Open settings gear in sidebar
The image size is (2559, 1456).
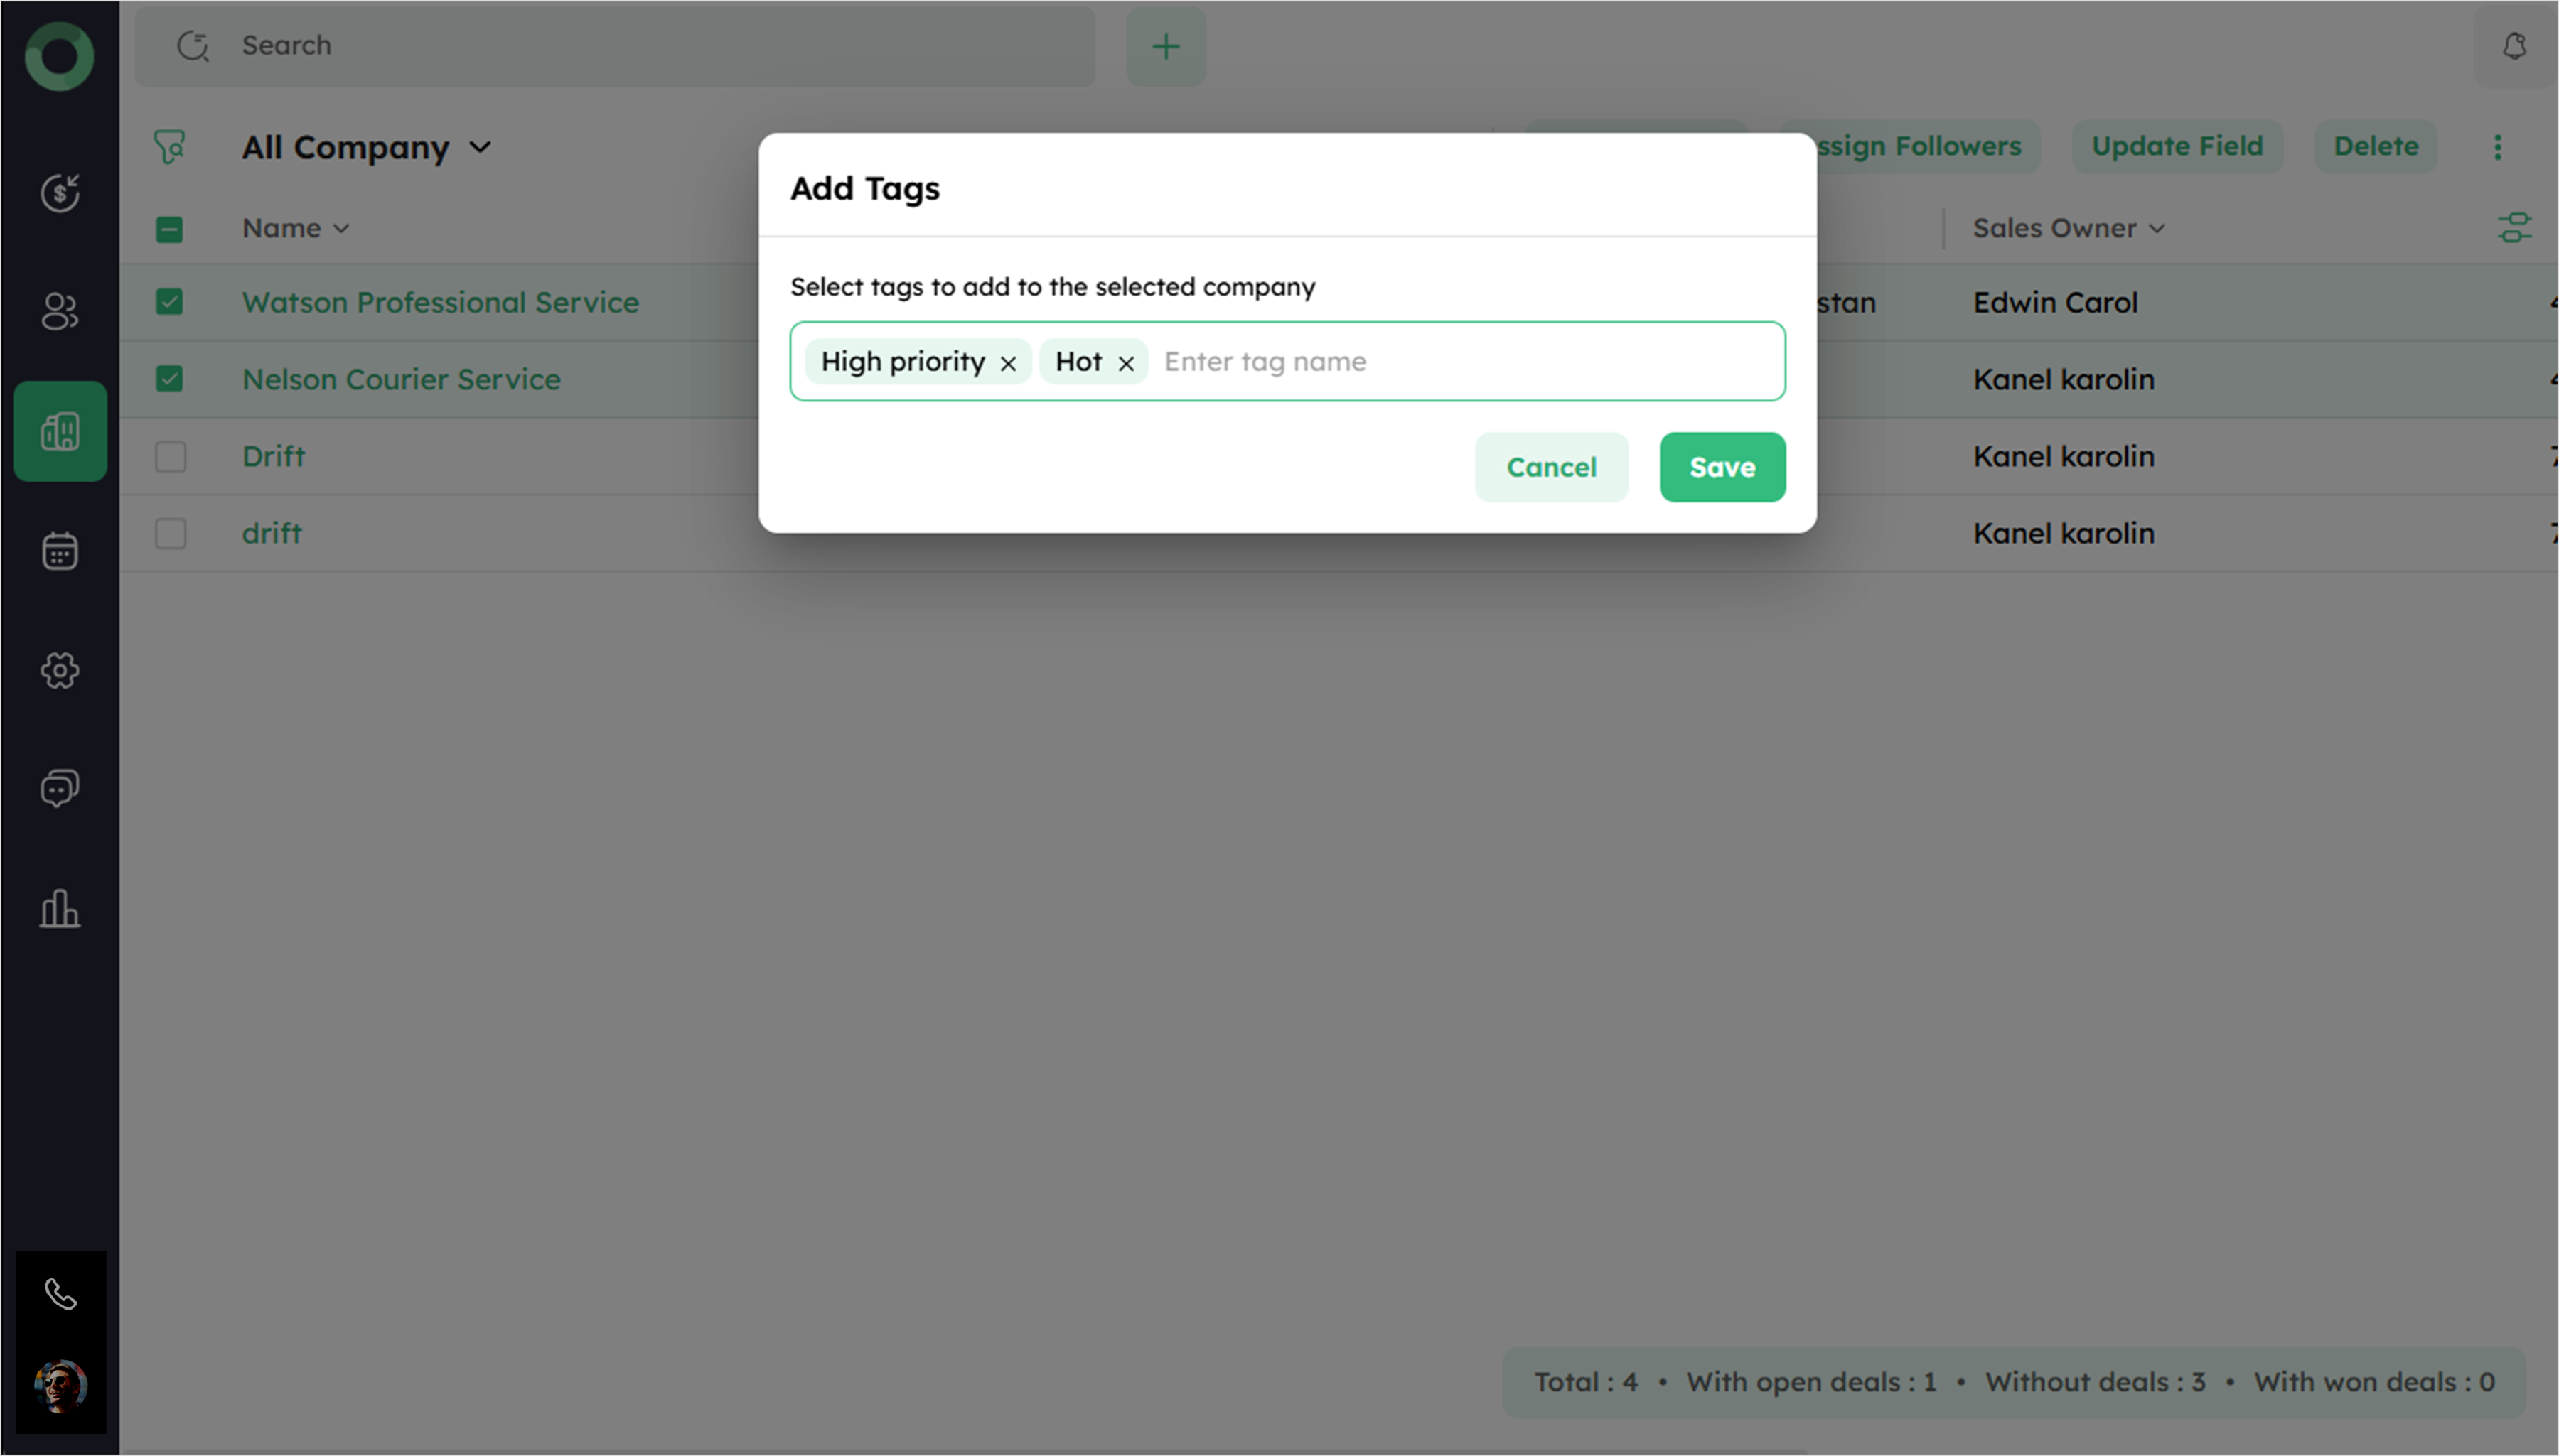coord(60,670)
